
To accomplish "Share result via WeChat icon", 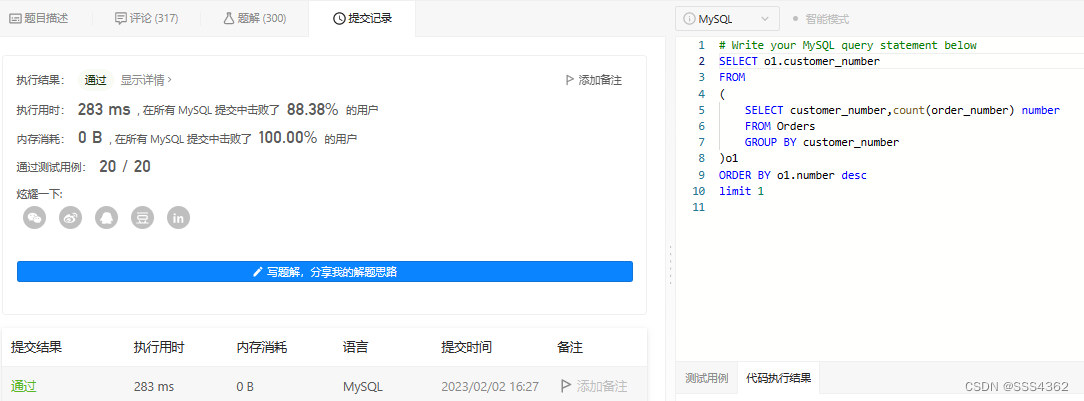I will click(x=35, y=218).
